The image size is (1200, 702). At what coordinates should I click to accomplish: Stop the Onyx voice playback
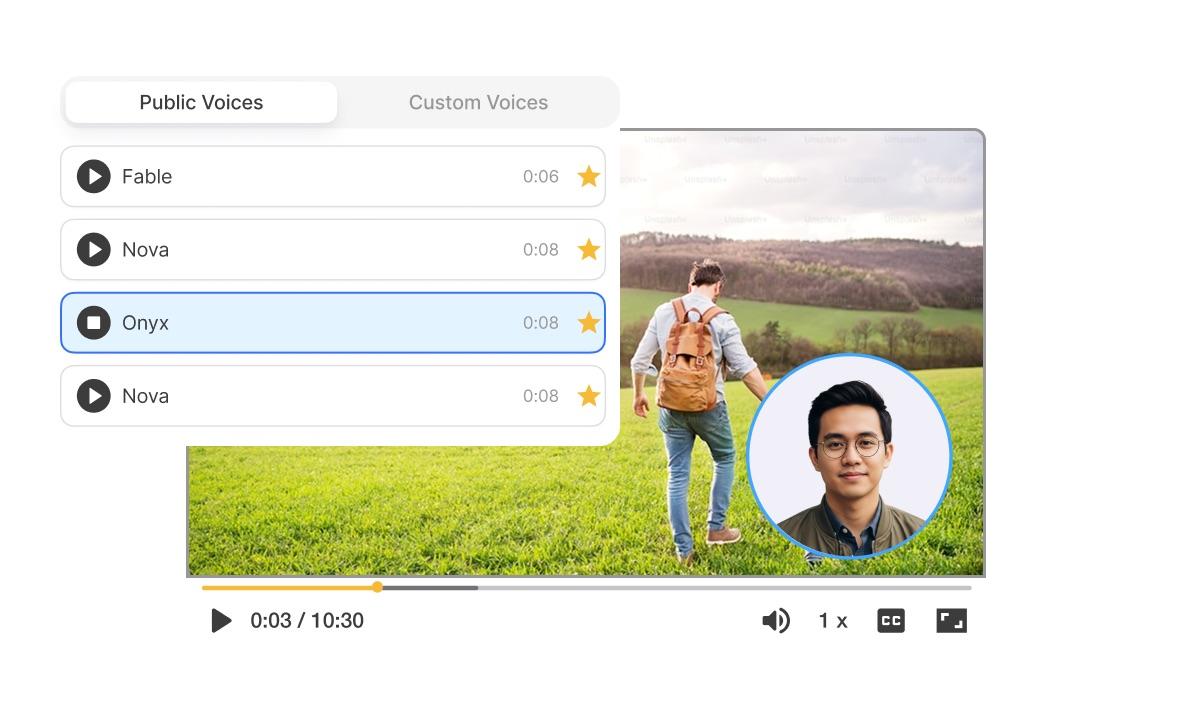point(93,322)
